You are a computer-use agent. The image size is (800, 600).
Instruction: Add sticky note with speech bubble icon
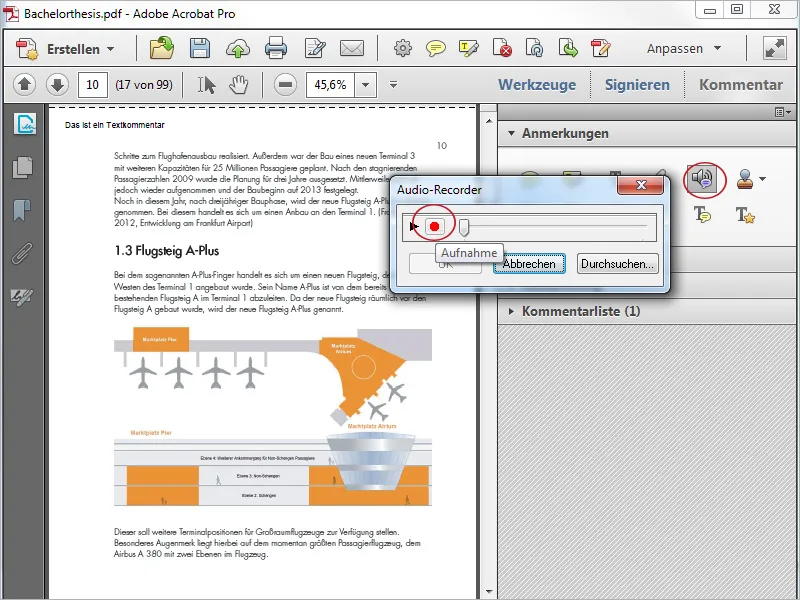point(436,48)
